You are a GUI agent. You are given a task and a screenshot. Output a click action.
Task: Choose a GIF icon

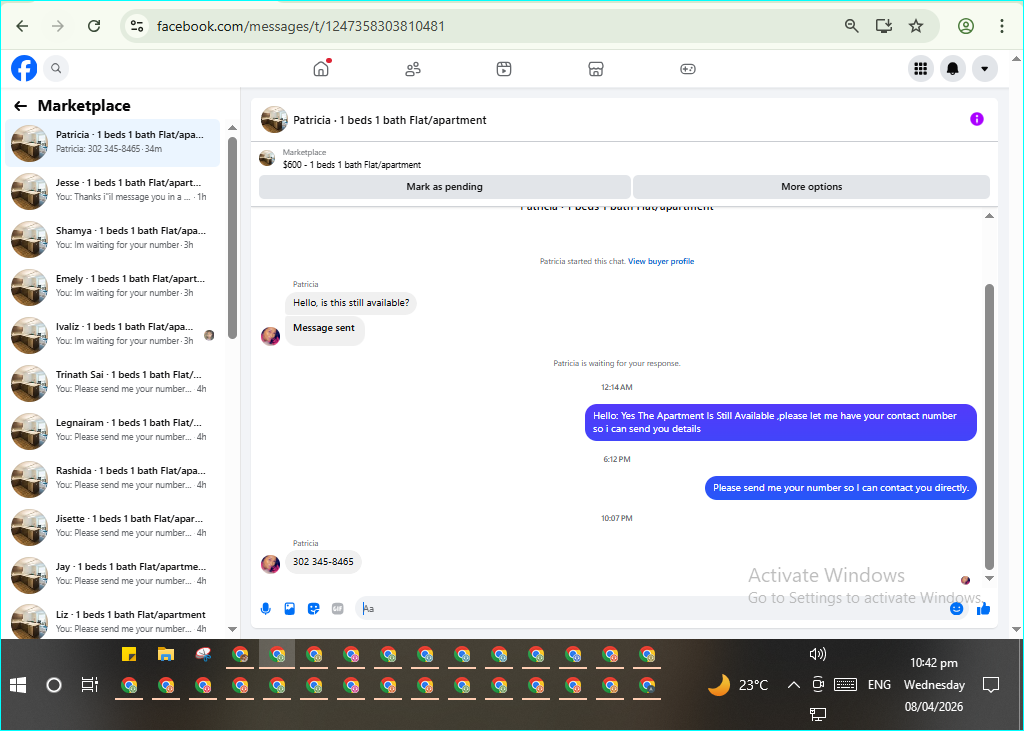338,609
